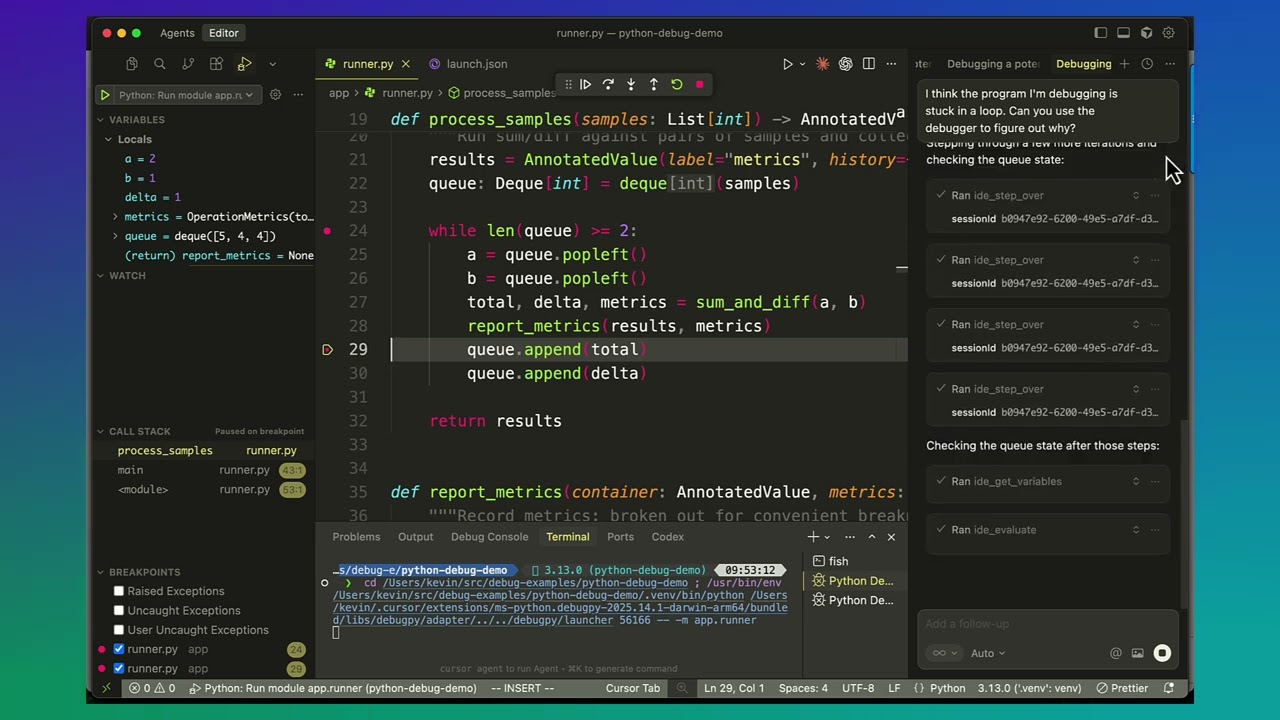This screenshot has width=1280, height=720.
Task: Restart the debug session
Action: tap(677, 85)
